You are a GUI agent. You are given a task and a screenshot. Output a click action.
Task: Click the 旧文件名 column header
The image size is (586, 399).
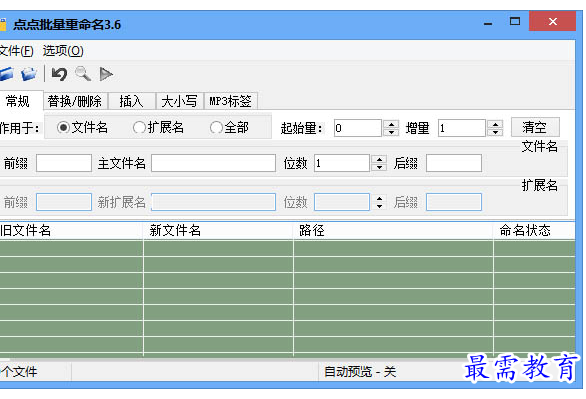(x=71, y=231)
